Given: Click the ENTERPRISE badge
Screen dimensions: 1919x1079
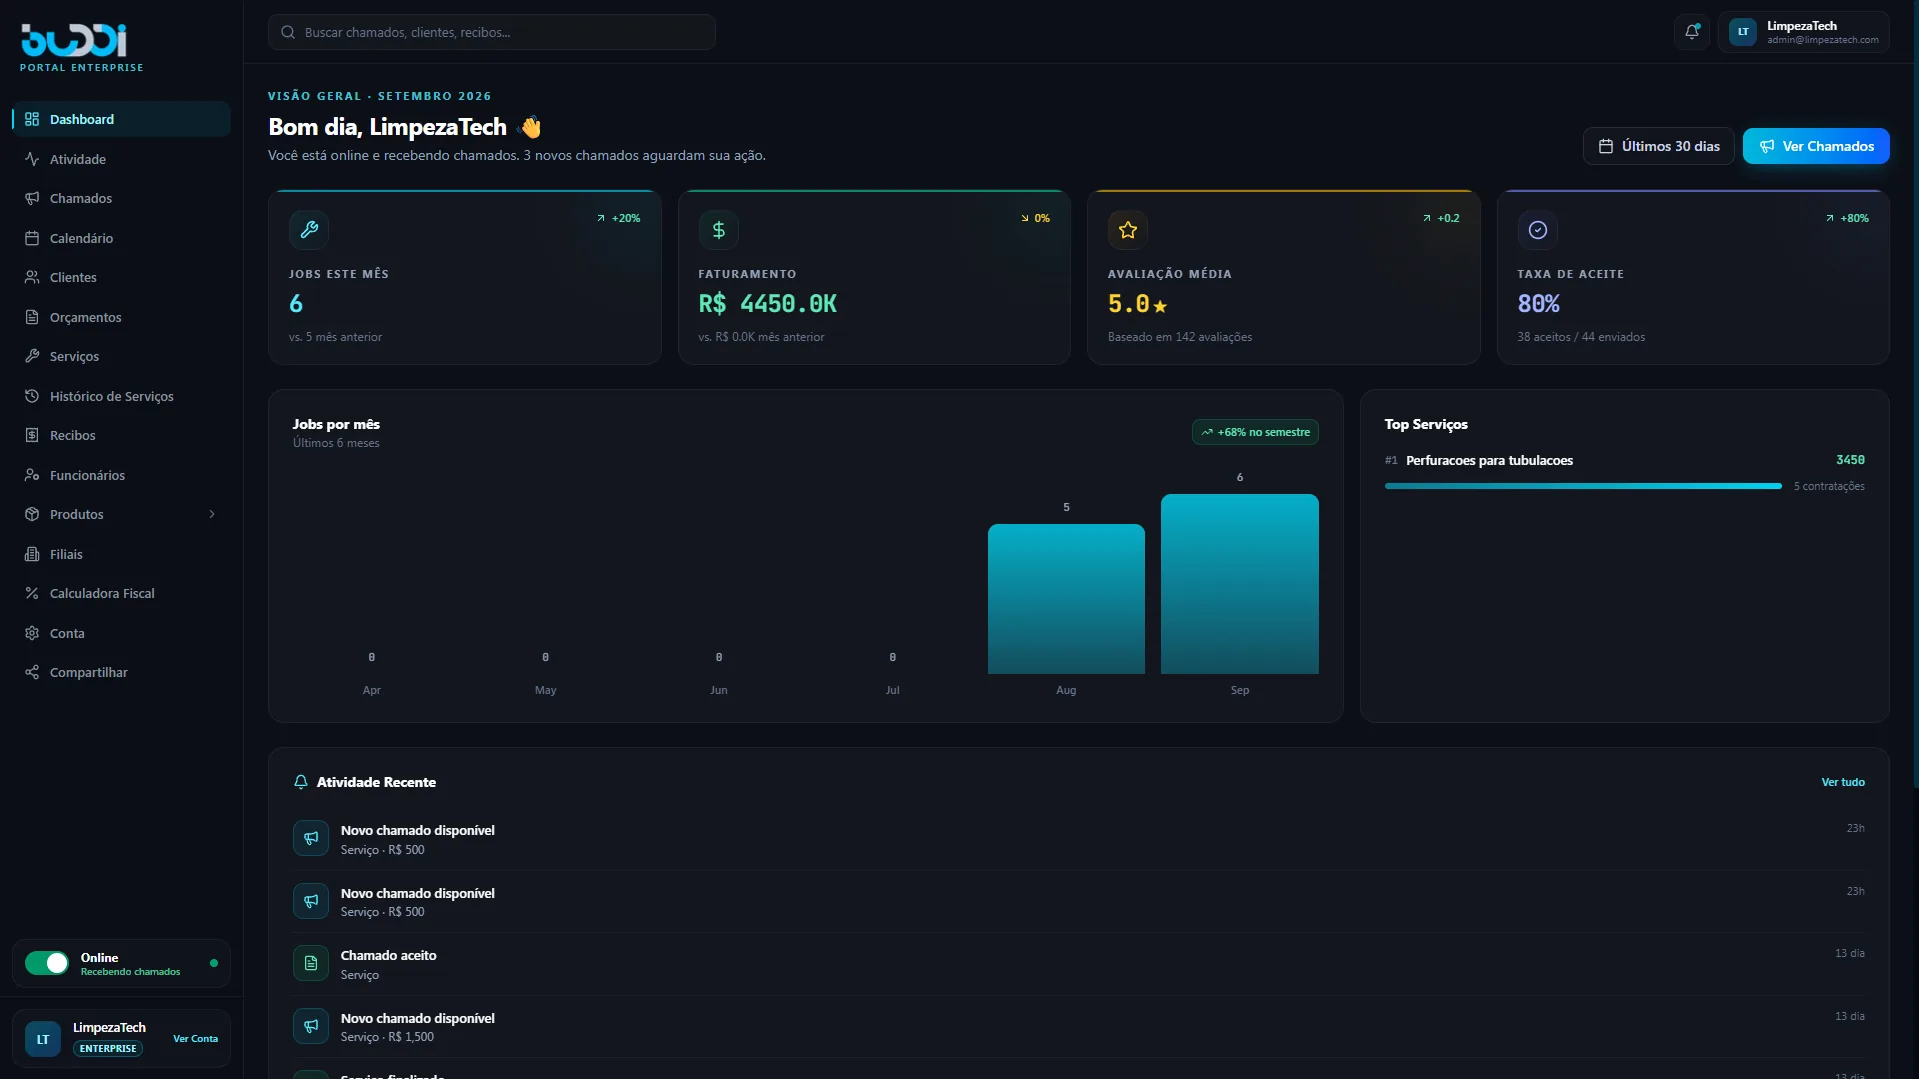Looking at the screenshot, I should click(x=108, y=1049).
